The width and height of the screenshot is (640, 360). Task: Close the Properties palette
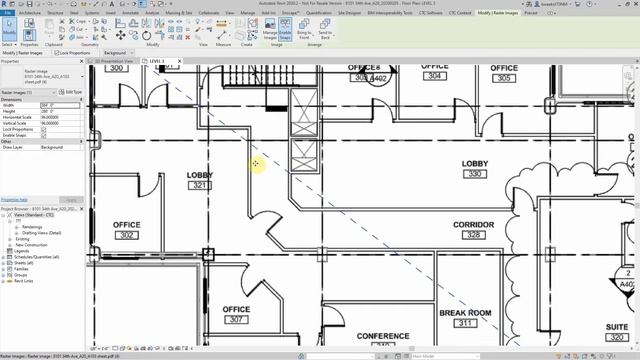point(81,61)
